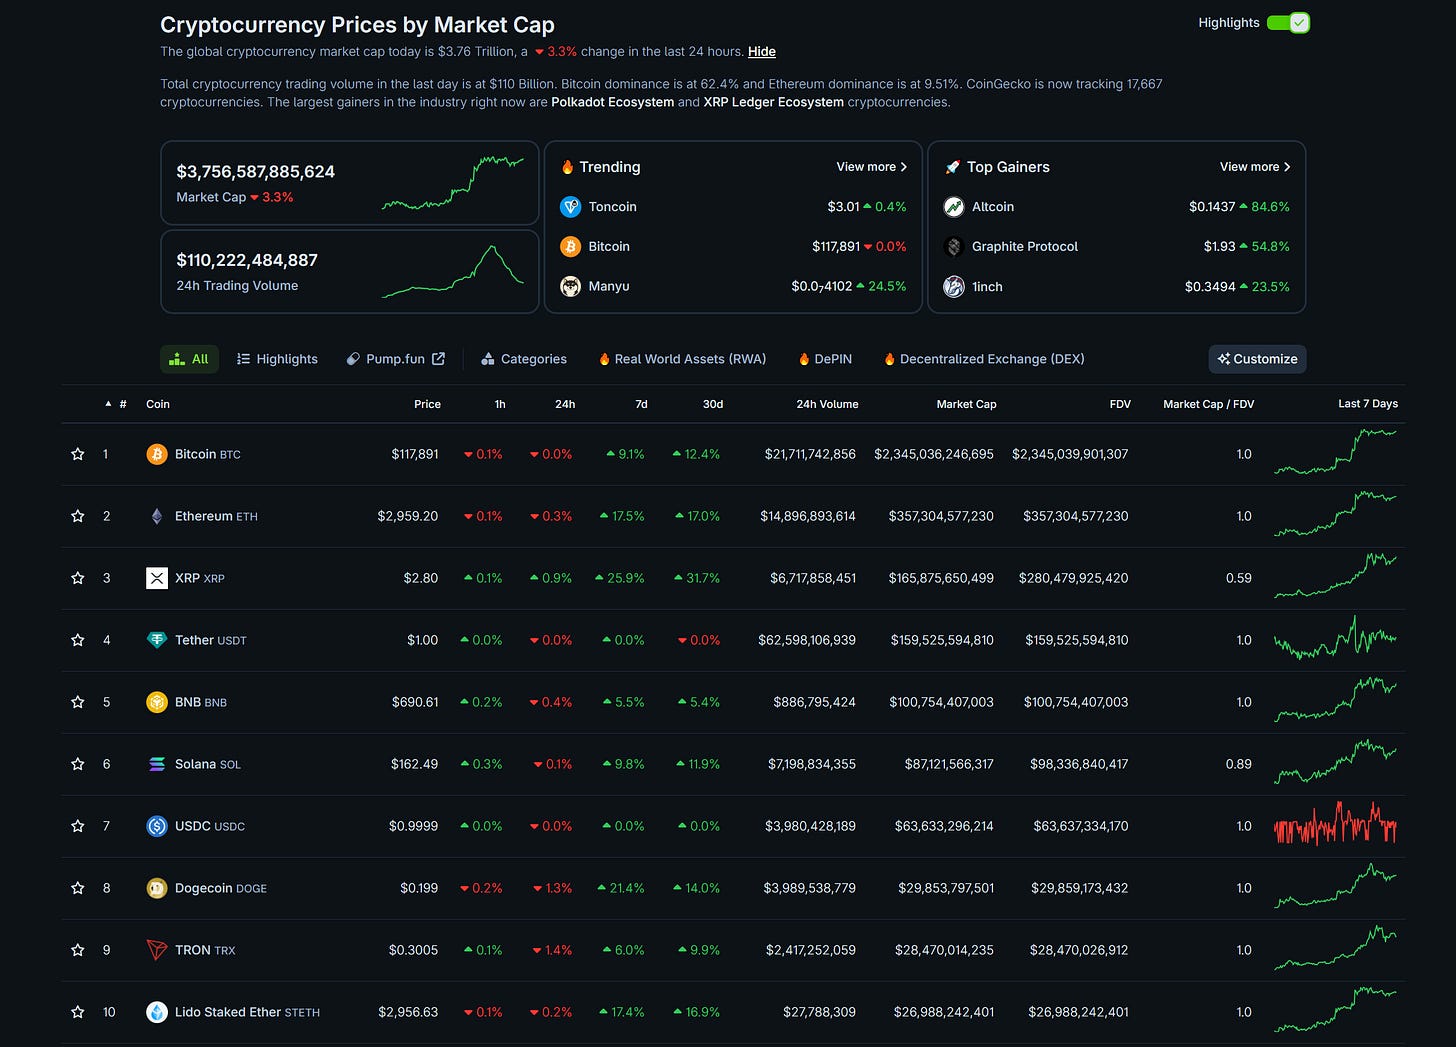Sort table by the # rank column
This screenshot has width=1456, height=1047.
(x=116, y=404)
